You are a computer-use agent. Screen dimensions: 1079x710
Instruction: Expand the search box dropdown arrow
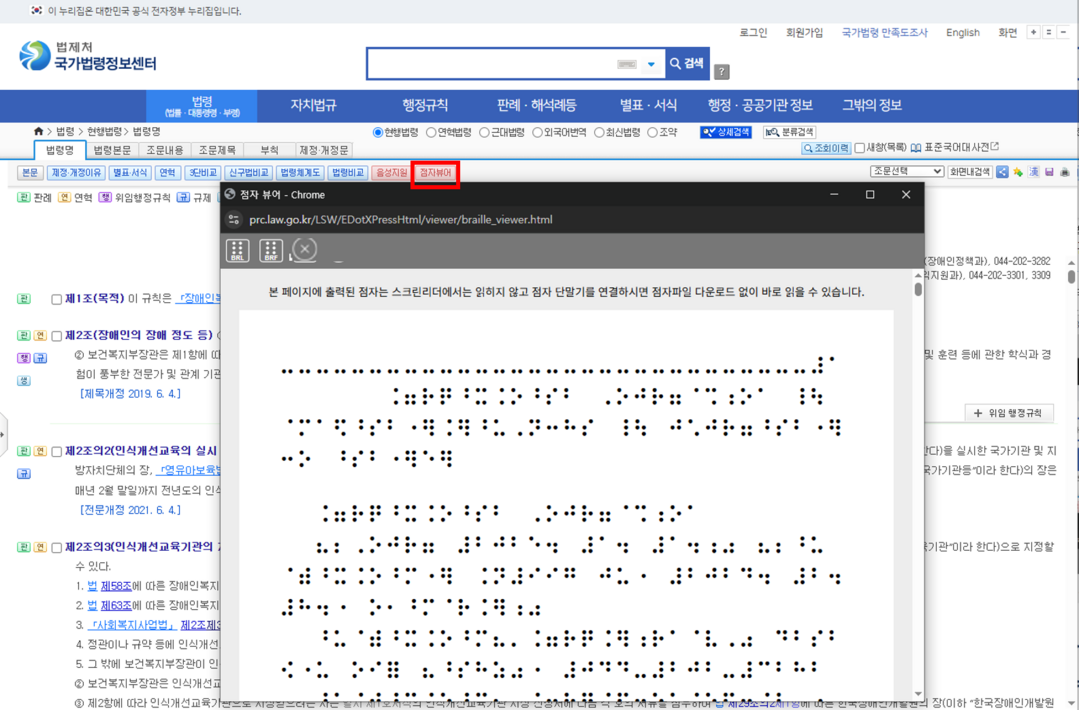651,64
